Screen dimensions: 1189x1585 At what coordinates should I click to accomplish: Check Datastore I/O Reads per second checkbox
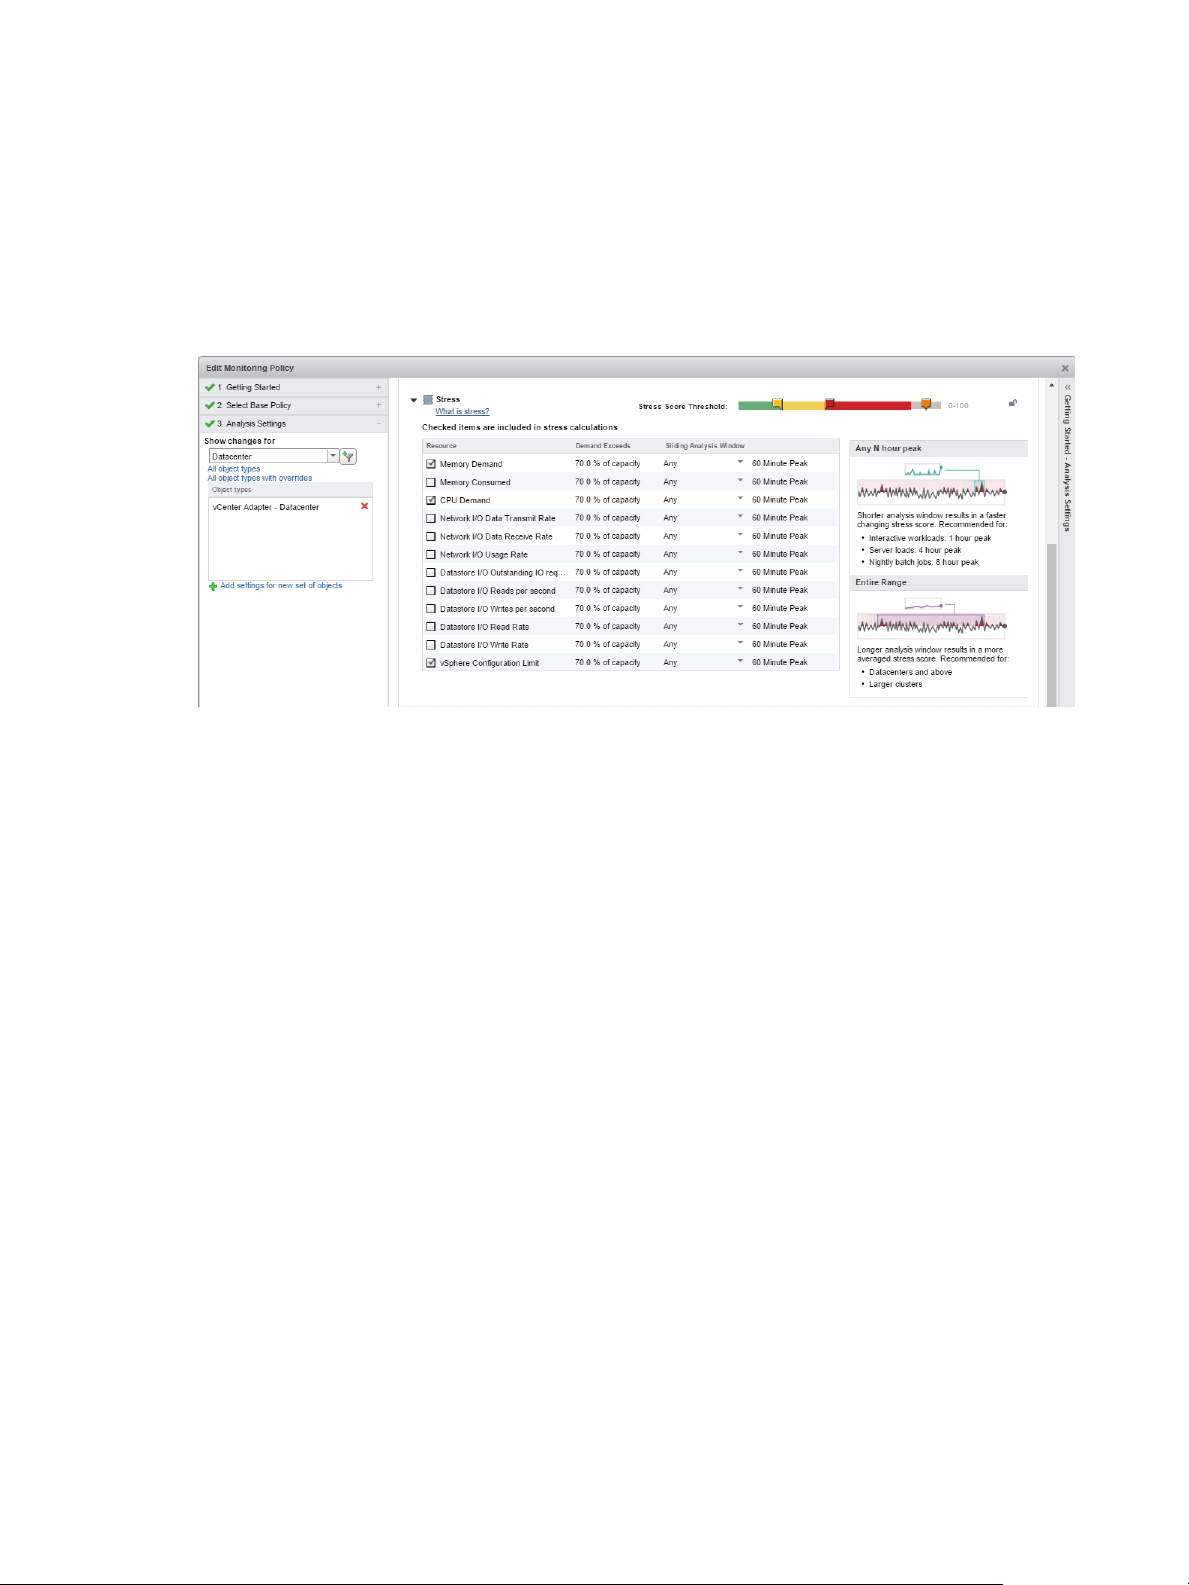431,590
